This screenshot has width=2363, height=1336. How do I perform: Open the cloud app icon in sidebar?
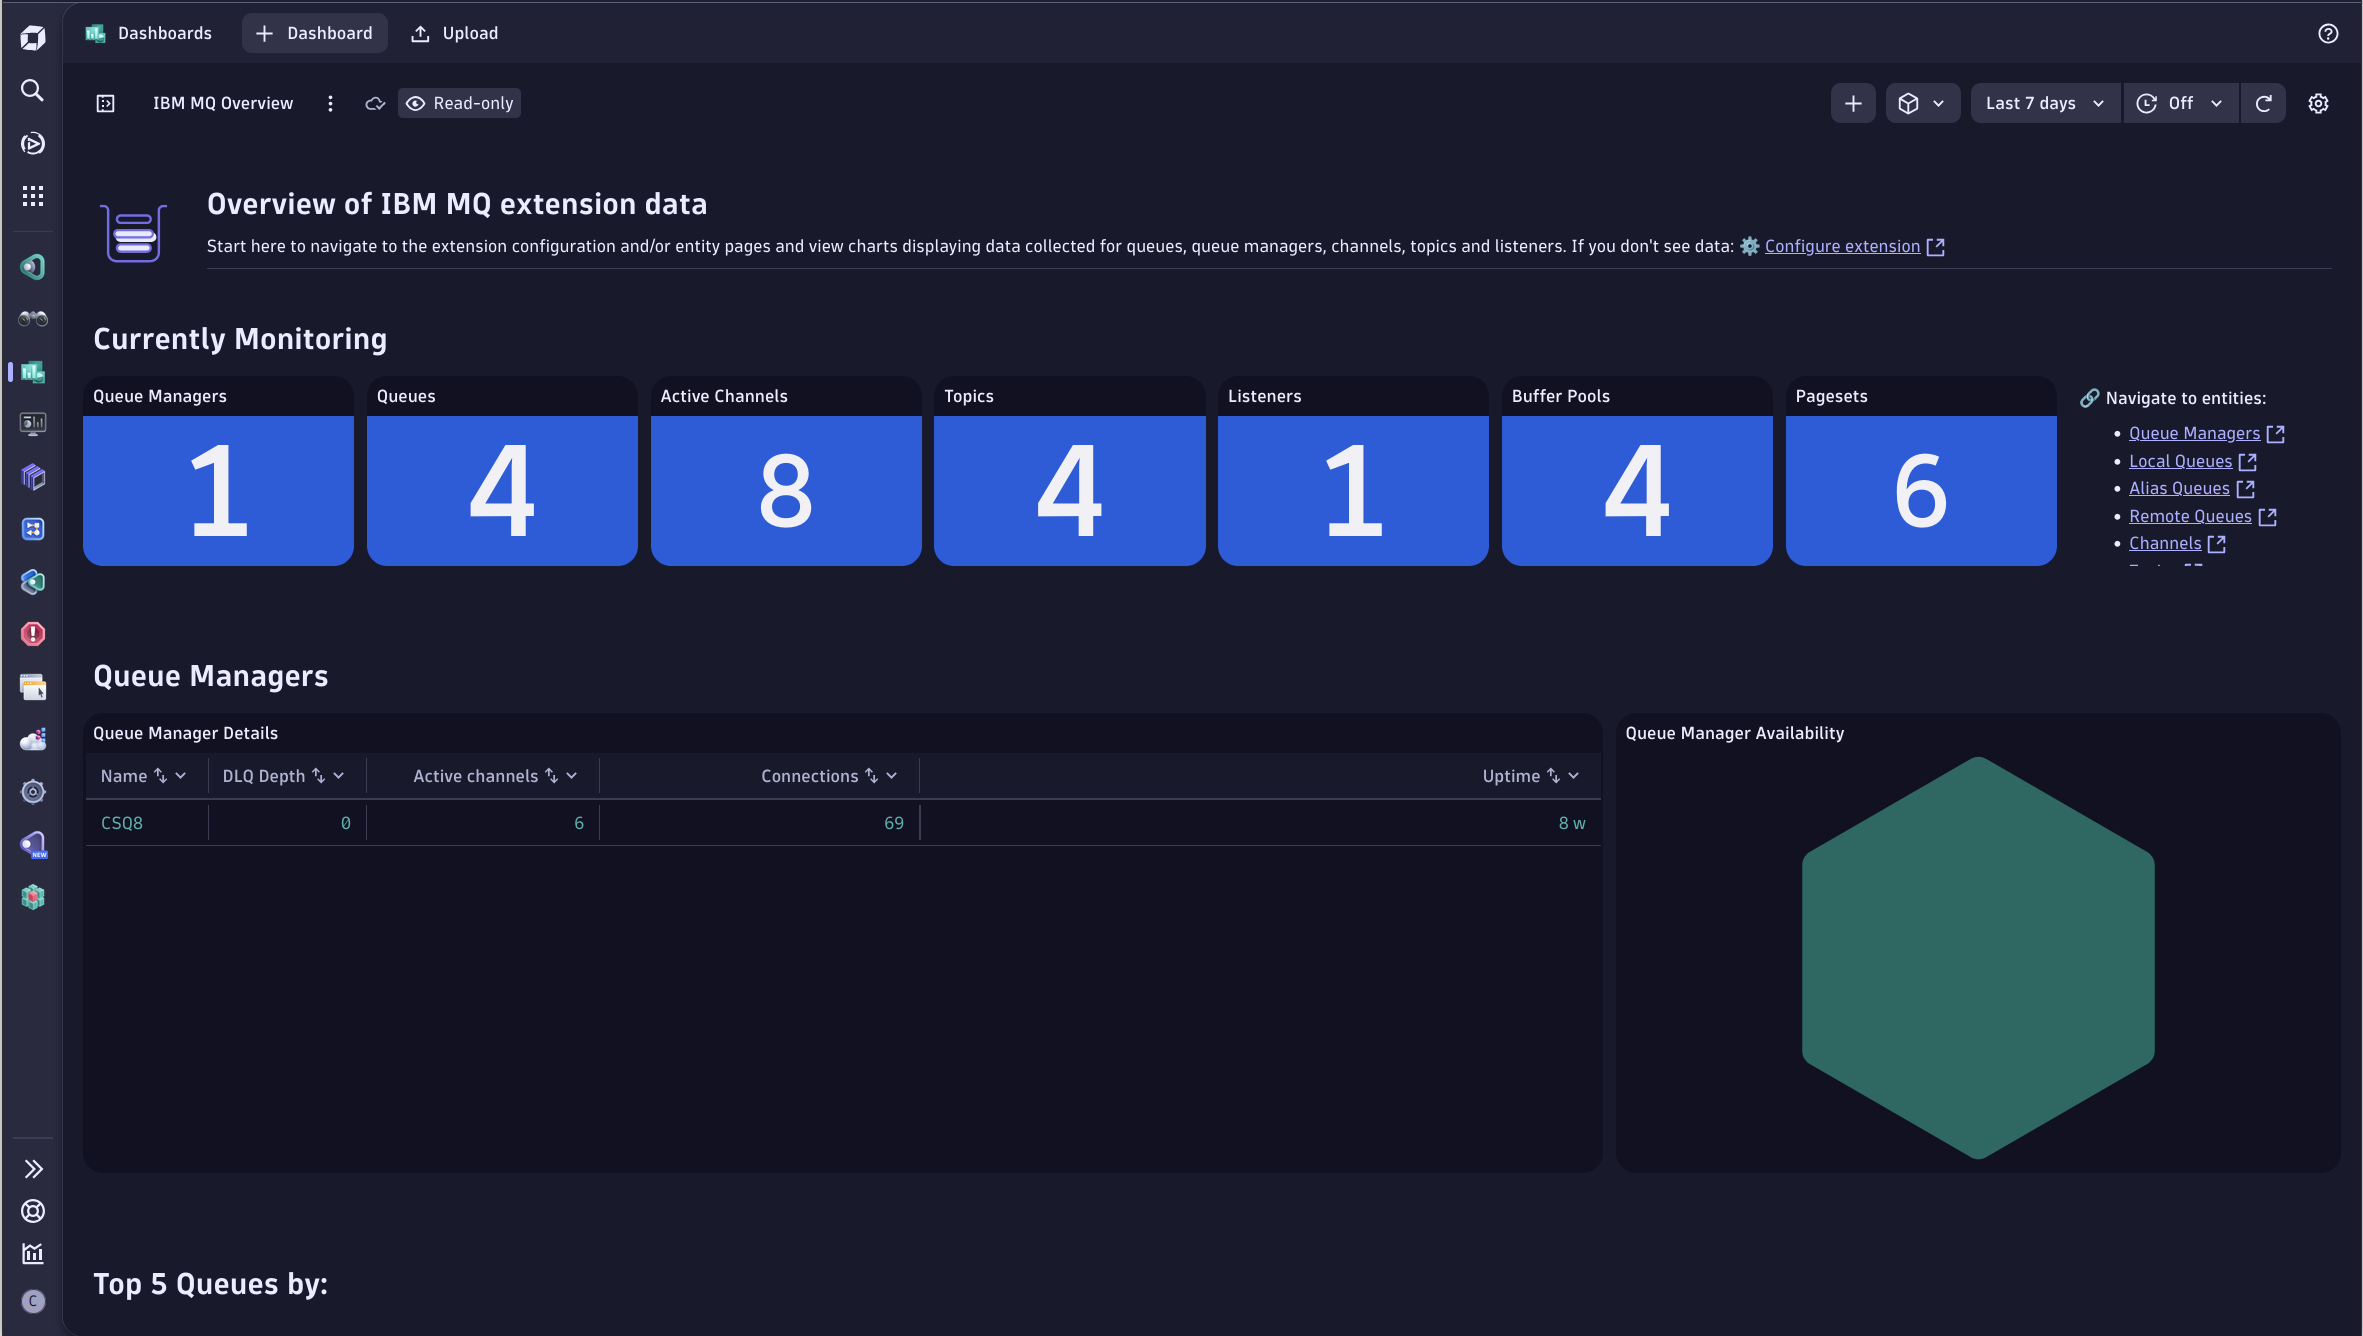click(x=33, y=740)
